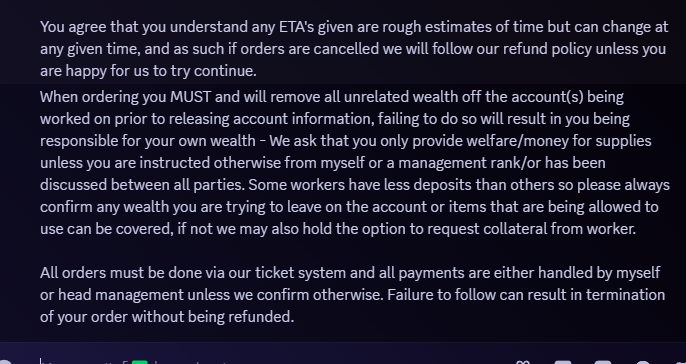Click the text 'welfare/money for supplies'
686x364 pixels.
pos(559,141)
